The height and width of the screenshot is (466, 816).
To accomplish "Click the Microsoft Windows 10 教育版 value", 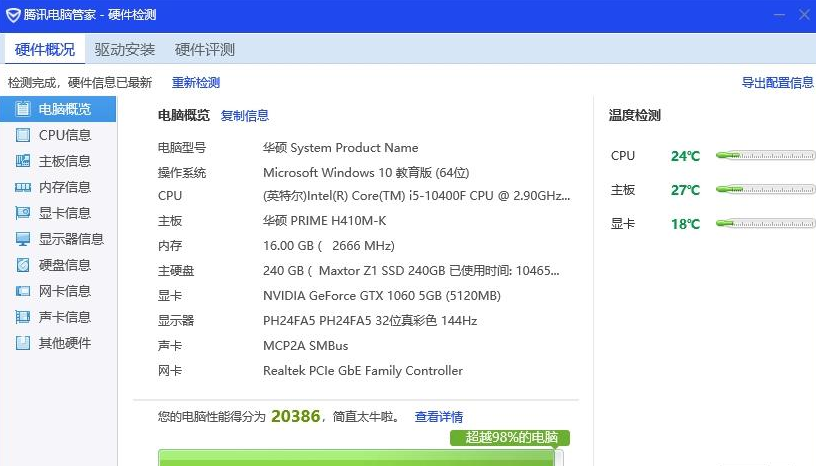I will (366, 172).
